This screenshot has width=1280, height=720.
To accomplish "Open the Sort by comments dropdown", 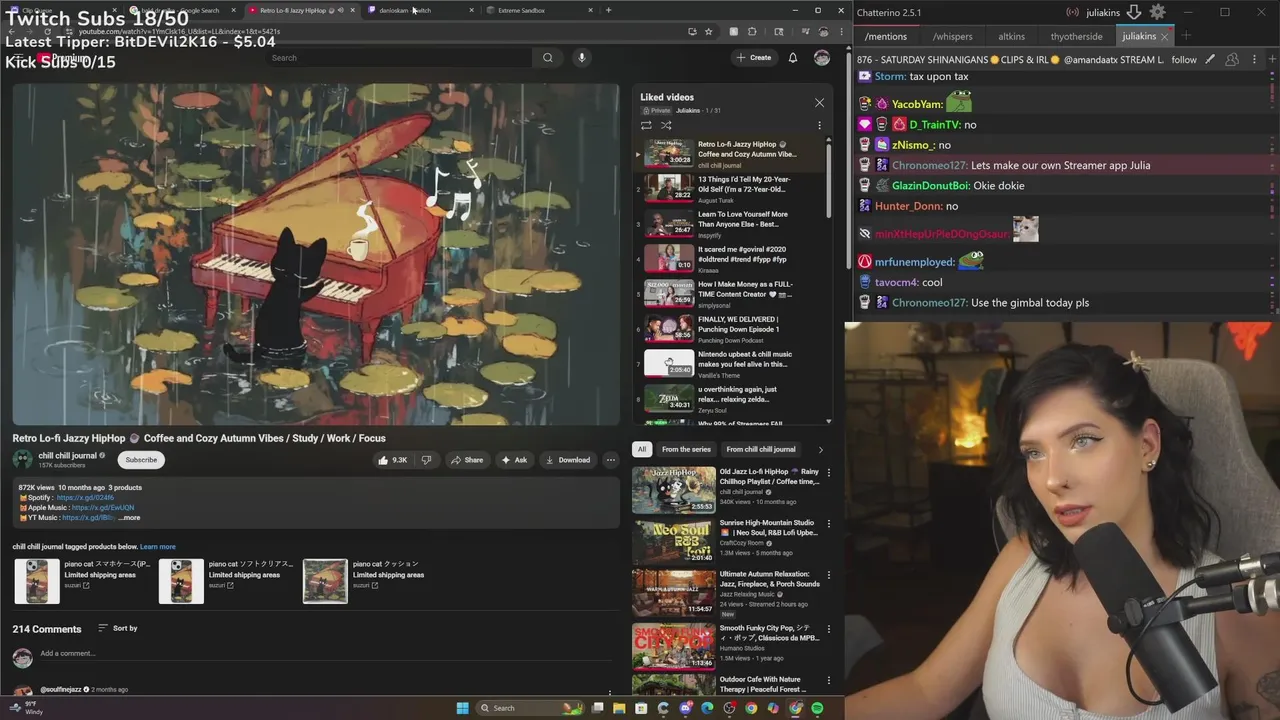I will click(118, 628).
